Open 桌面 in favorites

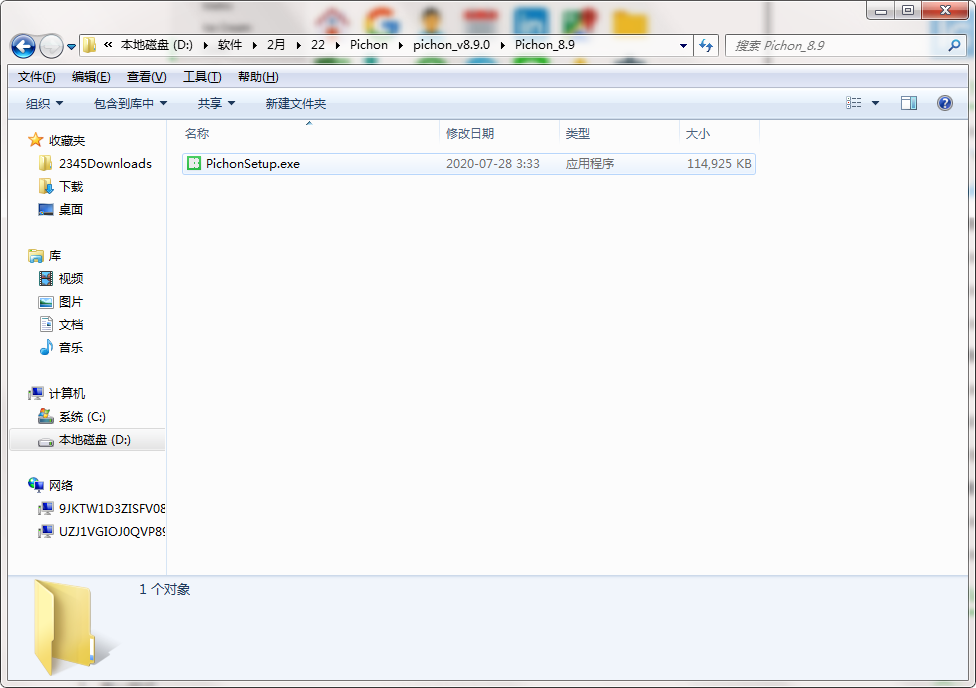click(x=60, y=209)
